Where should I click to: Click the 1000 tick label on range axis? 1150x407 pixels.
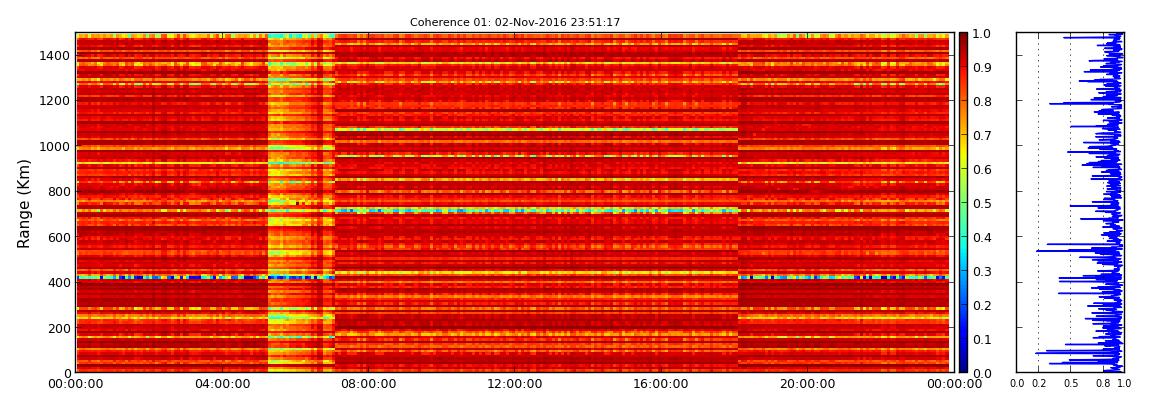point(56,146)
